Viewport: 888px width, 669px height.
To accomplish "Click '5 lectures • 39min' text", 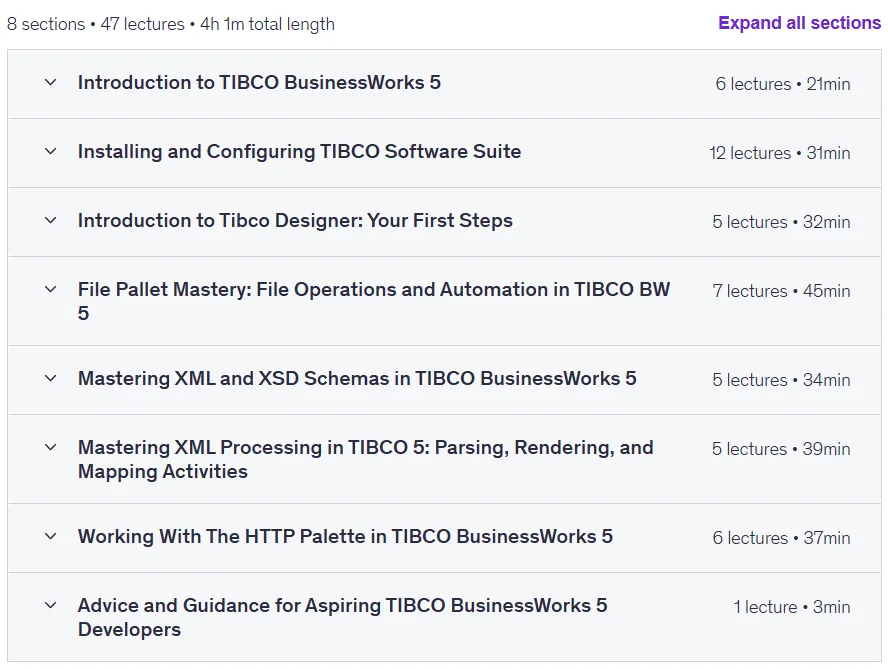I will (x=781, y=450).
